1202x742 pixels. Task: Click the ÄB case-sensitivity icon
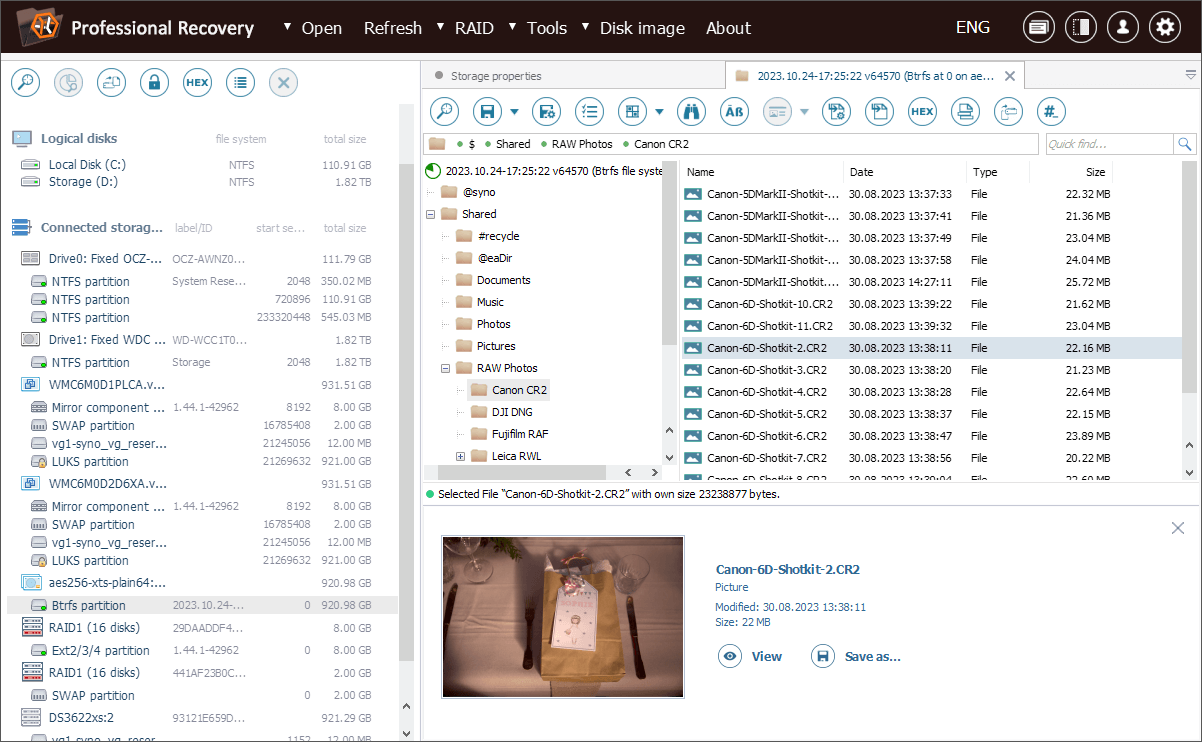point(734,111)
